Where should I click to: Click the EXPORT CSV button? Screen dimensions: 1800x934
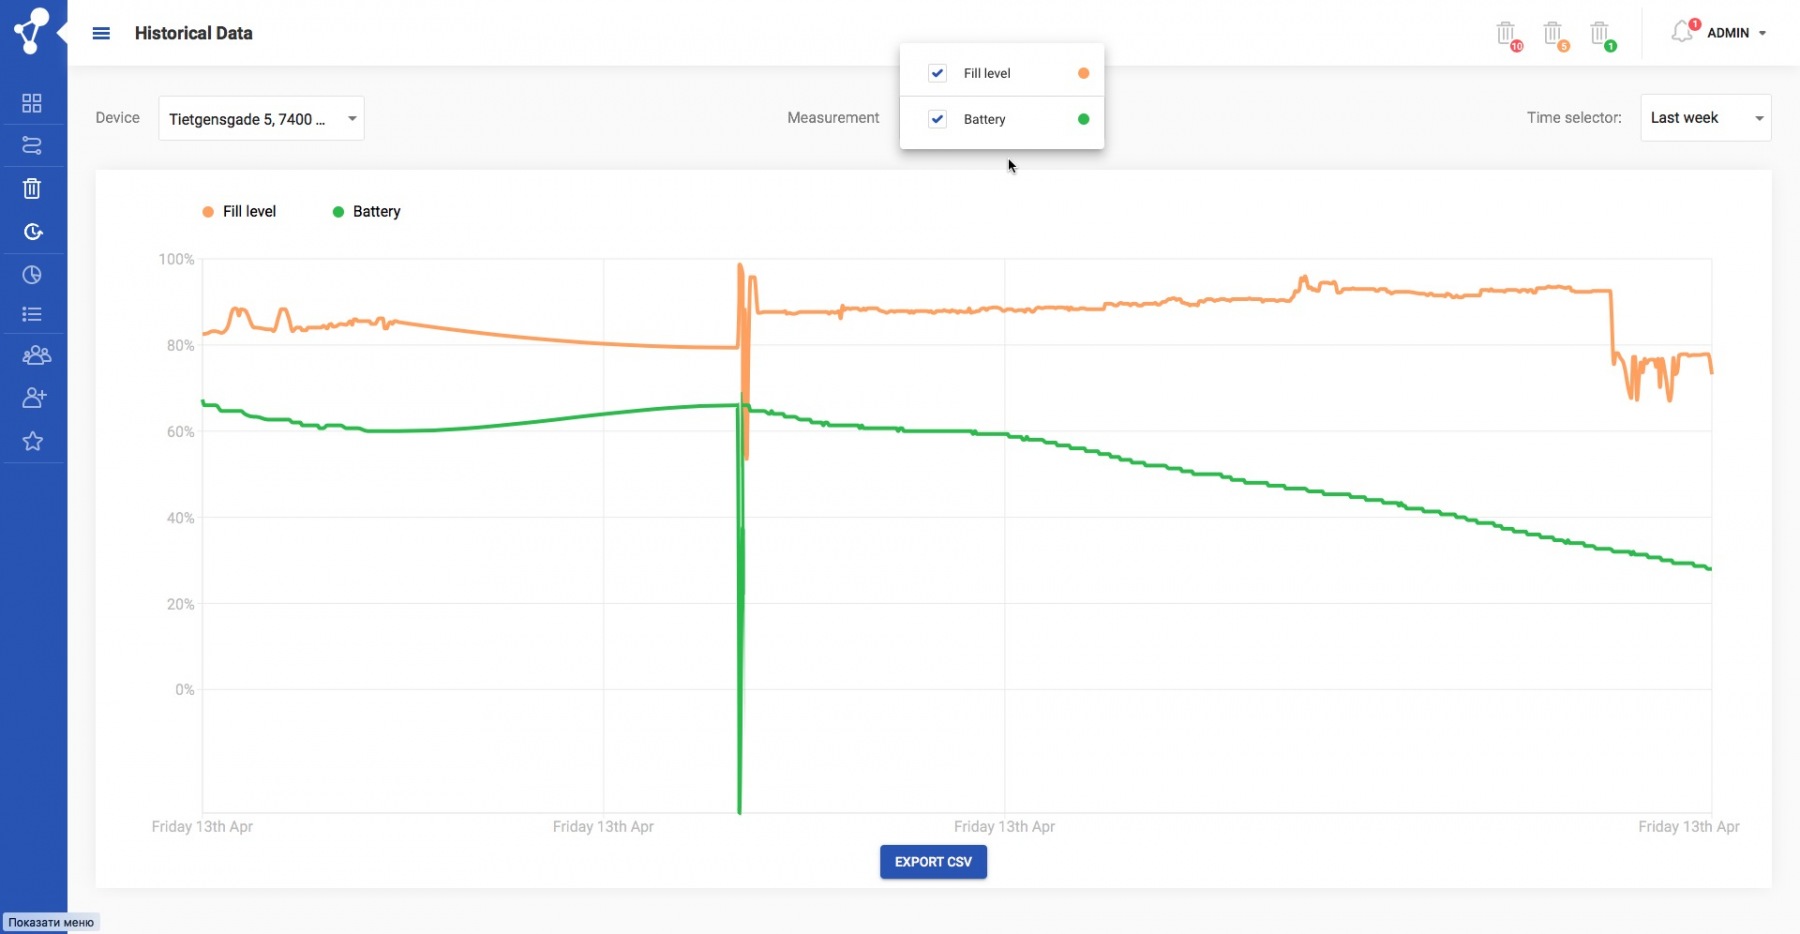click(x=933, y=862)
